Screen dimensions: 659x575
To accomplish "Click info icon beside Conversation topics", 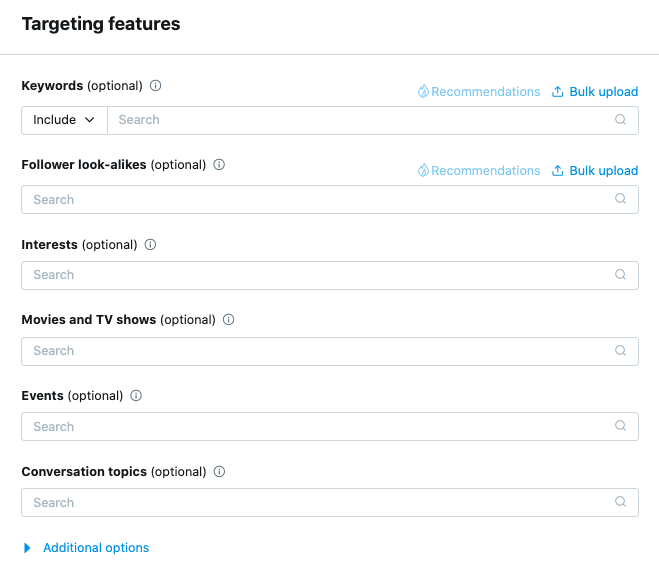I will 219,472.
